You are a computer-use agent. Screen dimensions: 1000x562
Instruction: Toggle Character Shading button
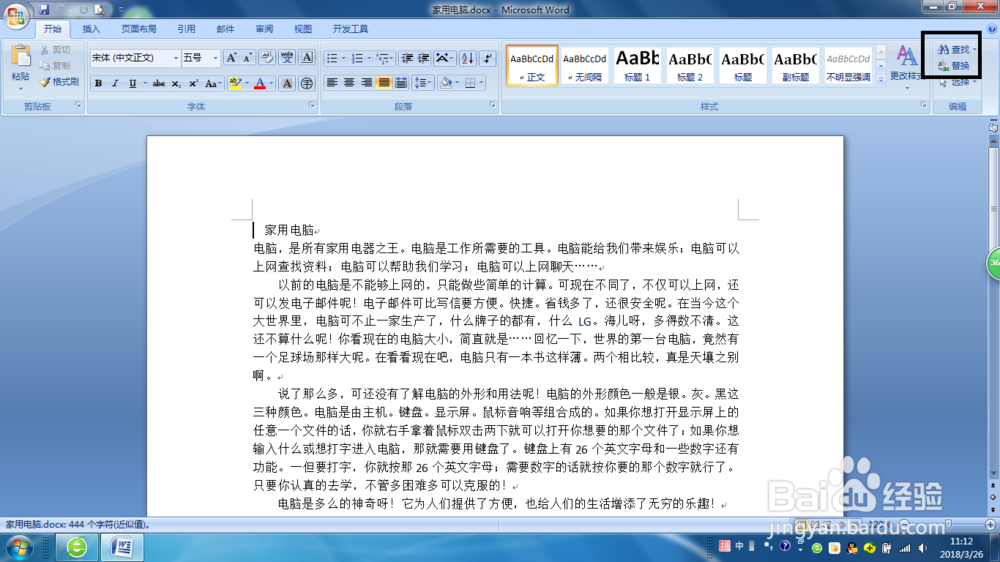point(287,84)
